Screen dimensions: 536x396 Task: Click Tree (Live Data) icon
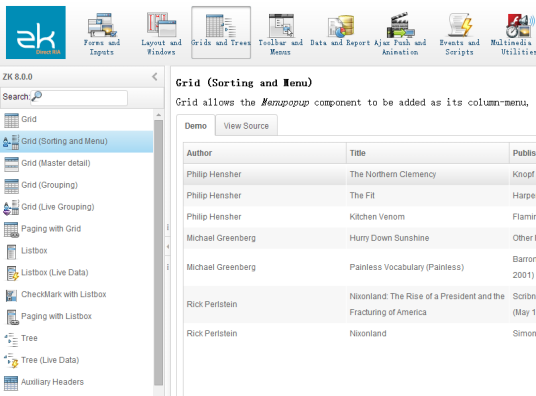[x=11, y=361]
